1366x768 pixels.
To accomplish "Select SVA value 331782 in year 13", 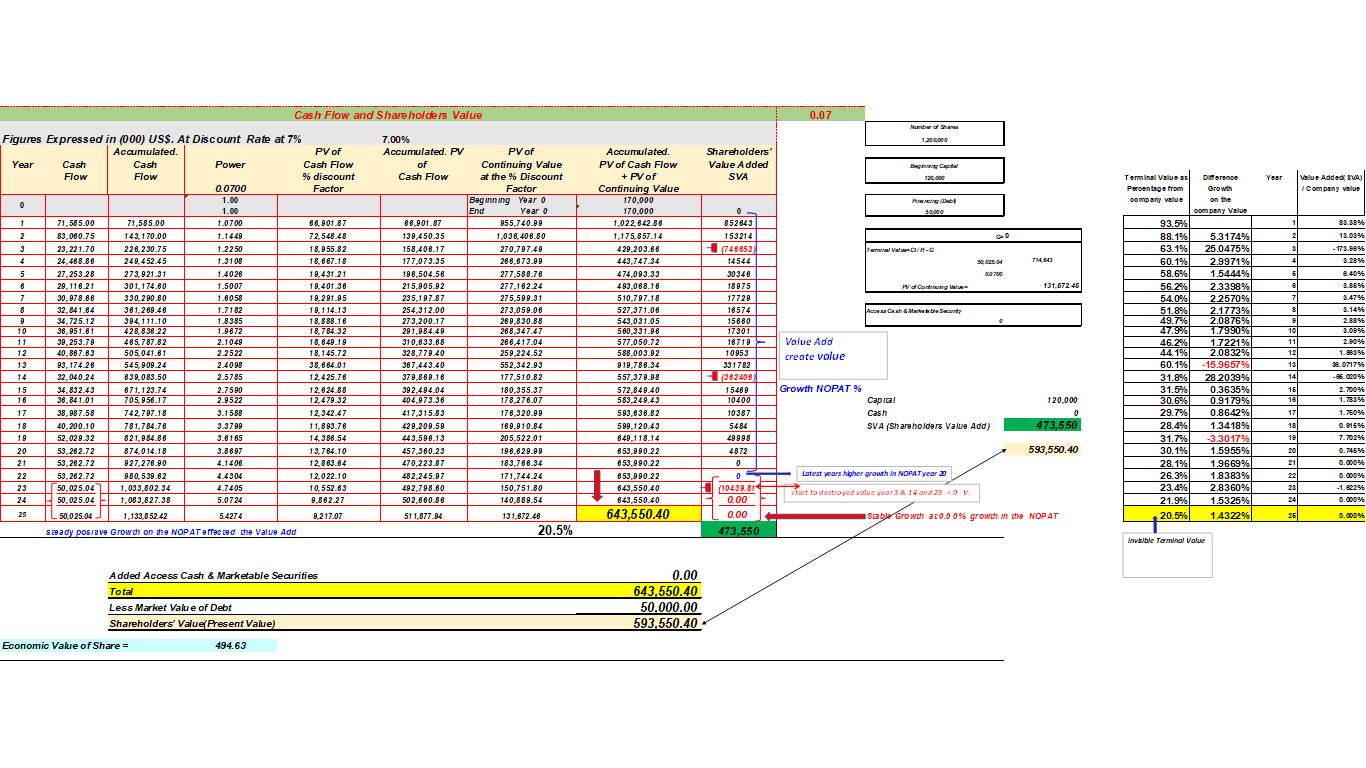I will click(x=738, y=366).
